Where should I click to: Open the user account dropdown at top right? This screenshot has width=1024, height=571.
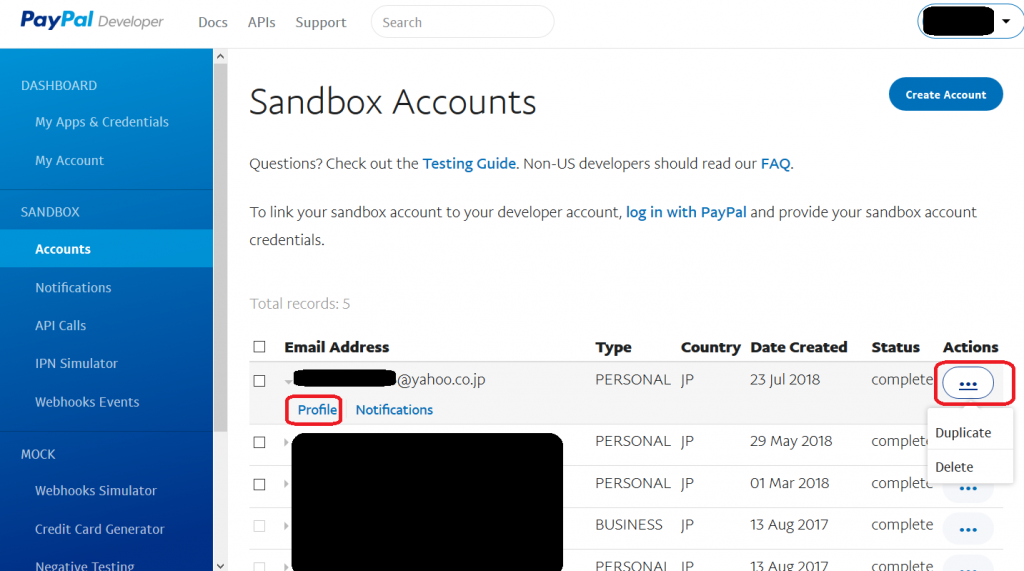1005,21
